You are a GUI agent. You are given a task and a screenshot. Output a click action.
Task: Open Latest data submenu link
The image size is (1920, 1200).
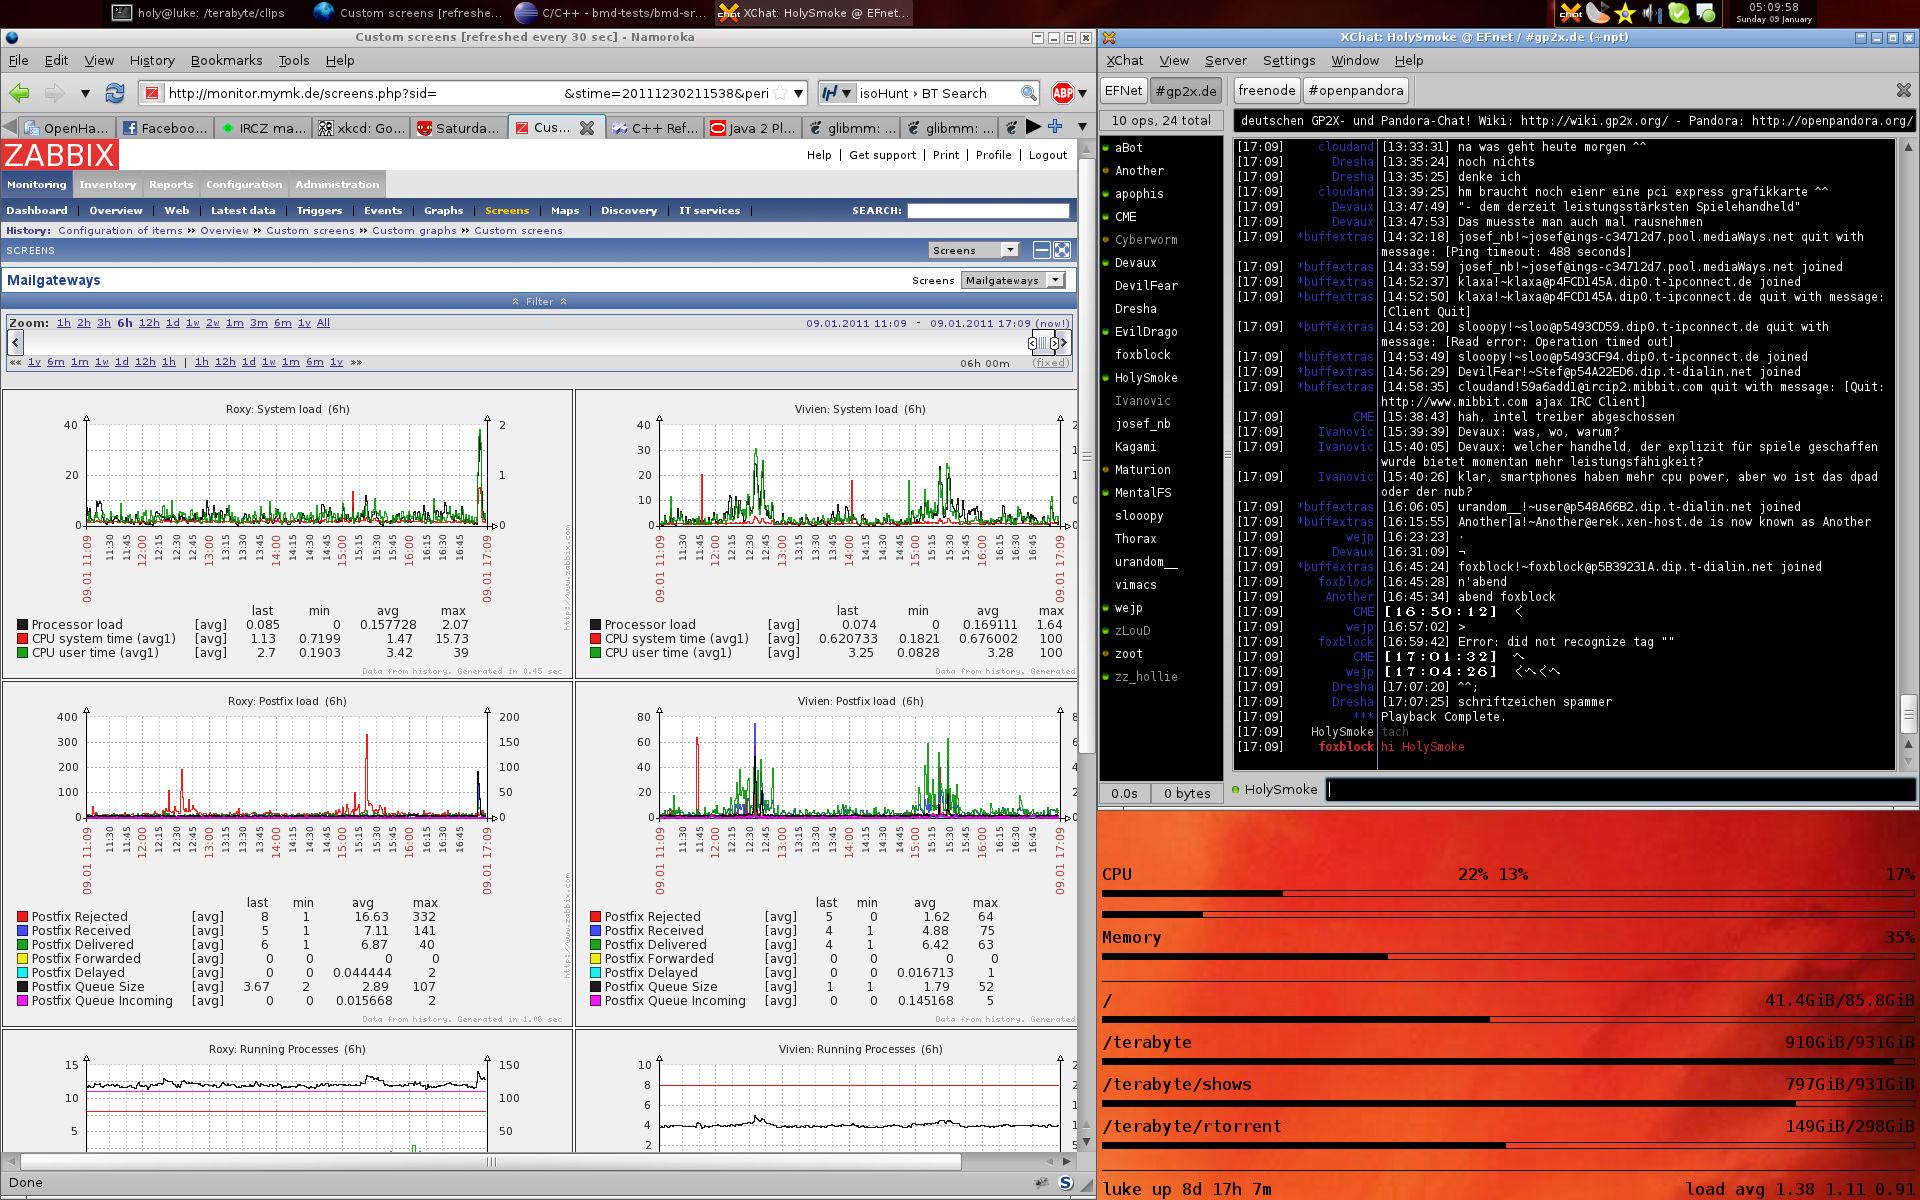coord(243,210)
